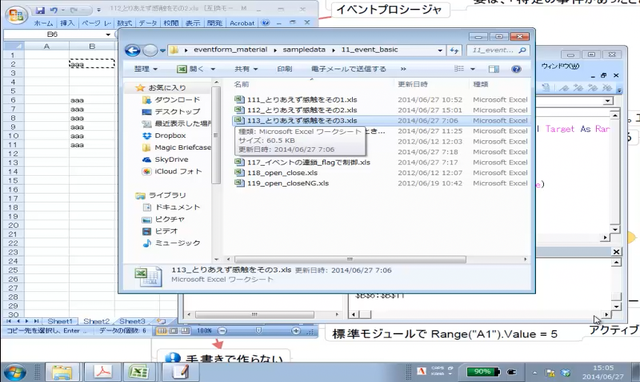The image size is (640, 382).
Task: Switch to Page Break Preview view button
Action: click(x=185, y=331)
